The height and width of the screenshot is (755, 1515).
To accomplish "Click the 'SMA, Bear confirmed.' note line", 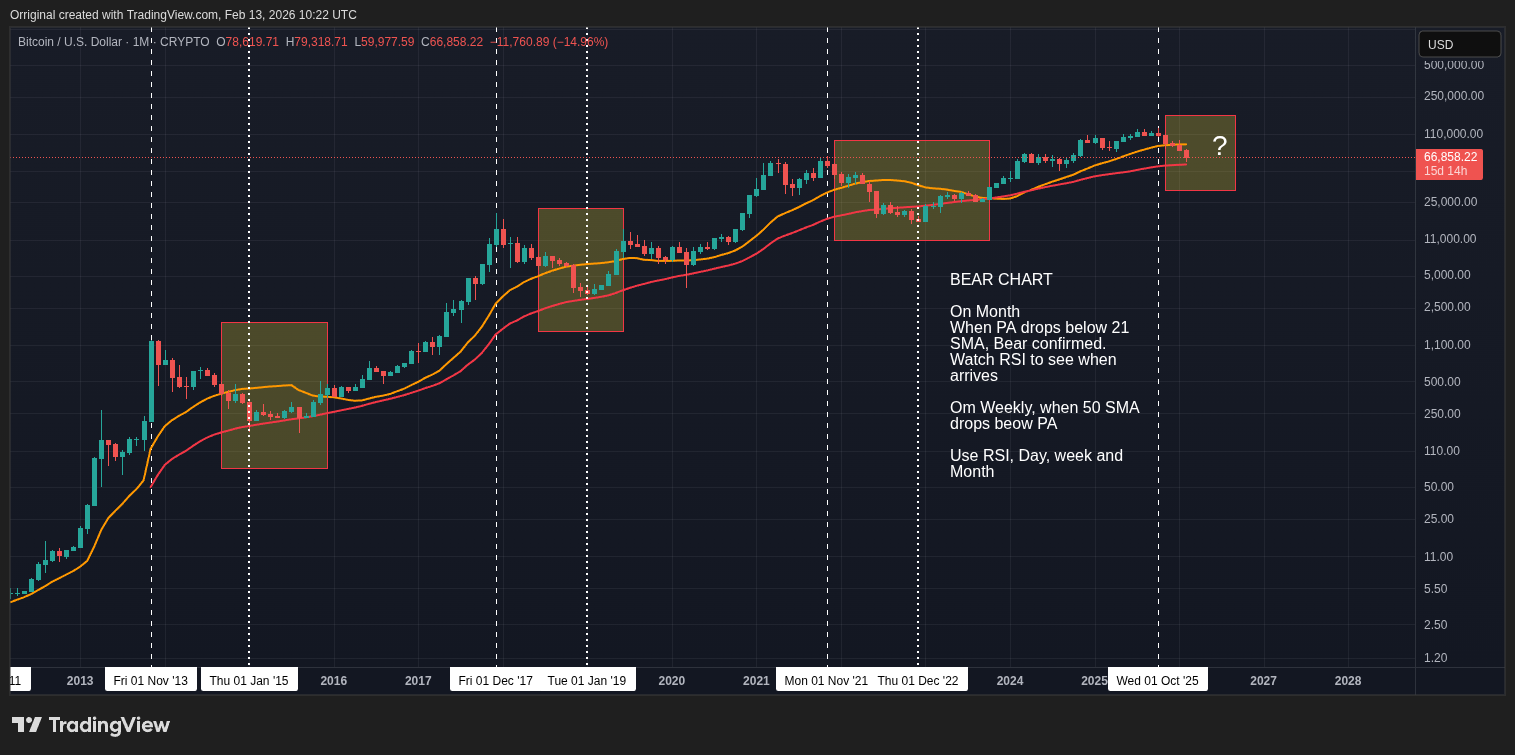I will (x=1028, y=344).
